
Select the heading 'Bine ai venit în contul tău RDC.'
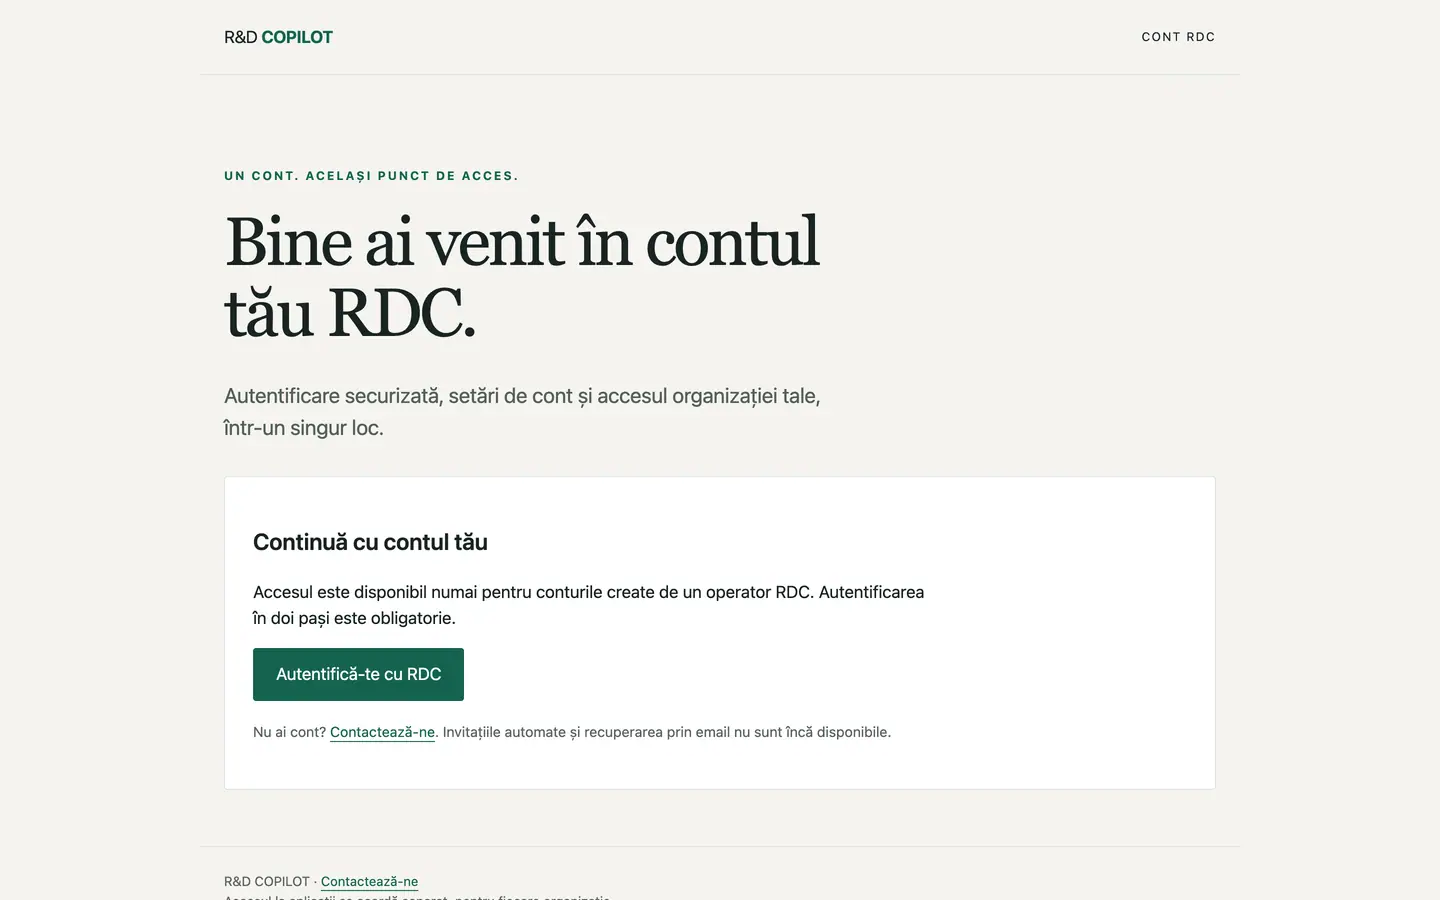(522, 277)
